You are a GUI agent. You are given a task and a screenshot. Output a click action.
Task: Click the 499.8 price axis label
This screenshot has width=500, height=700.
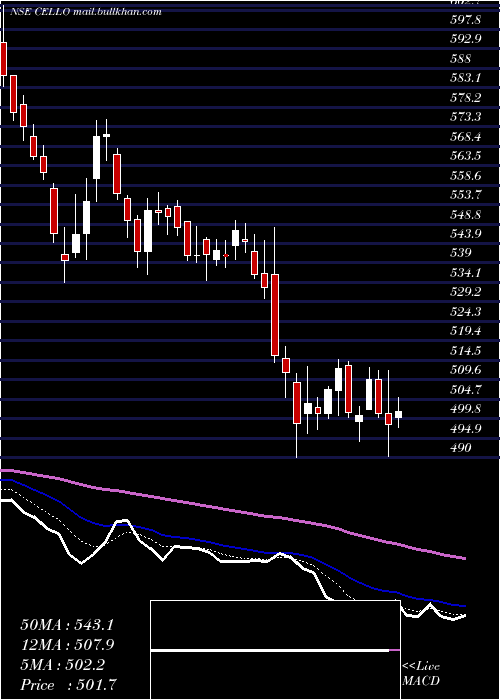[x=465, y=409]
